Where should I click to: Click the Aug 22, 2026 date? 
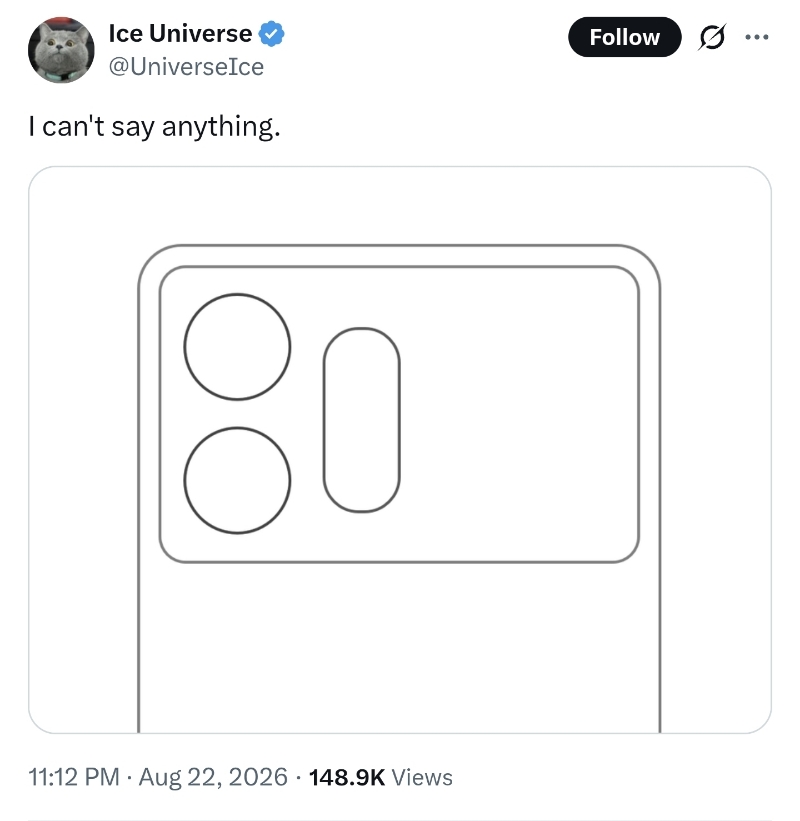tap(213, 777)
